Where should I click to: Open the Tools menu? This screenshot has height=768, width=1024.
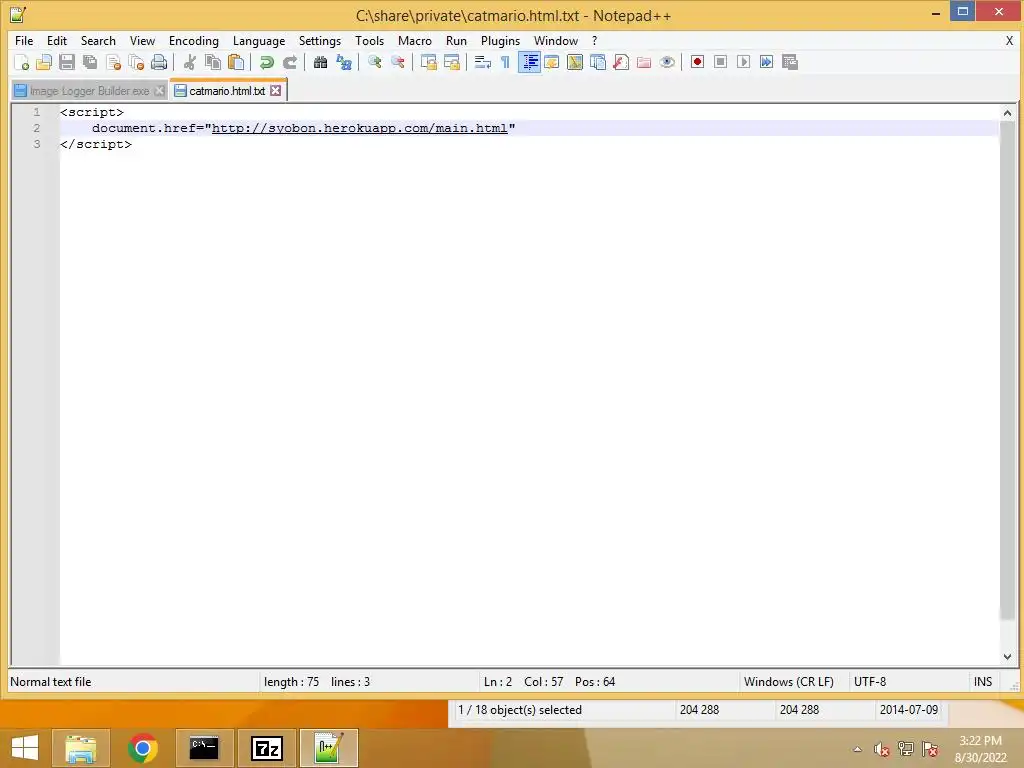[369, 40]
